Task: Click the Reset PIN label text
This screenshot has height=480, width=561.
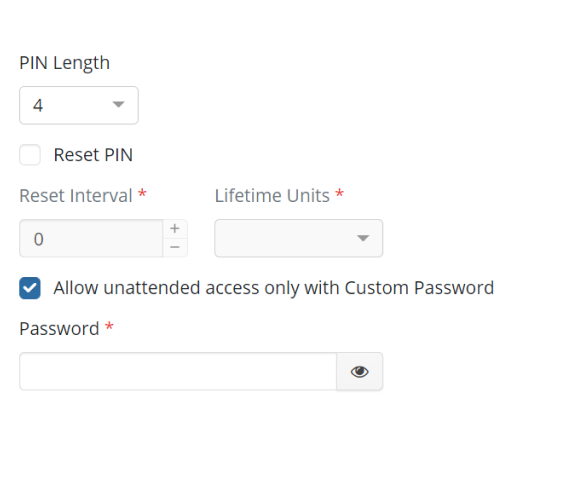Action: tap(93, 155)
